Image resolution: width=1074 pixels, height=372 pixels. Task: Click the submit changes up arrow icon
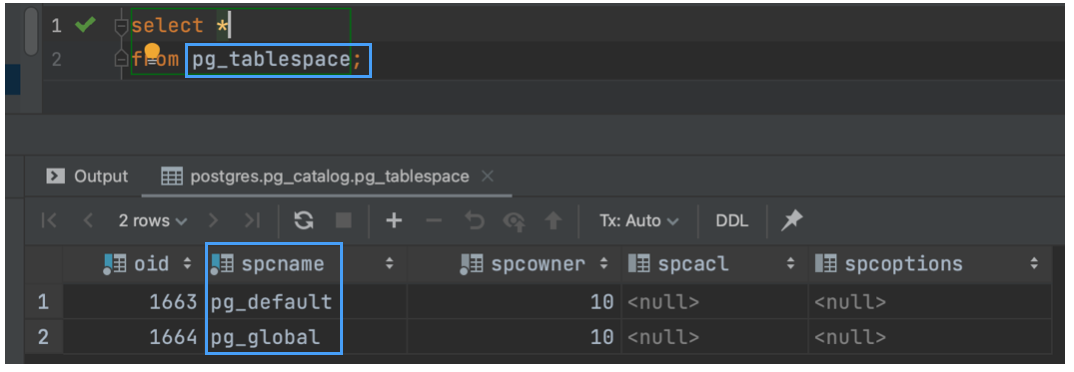pos(553,221)
